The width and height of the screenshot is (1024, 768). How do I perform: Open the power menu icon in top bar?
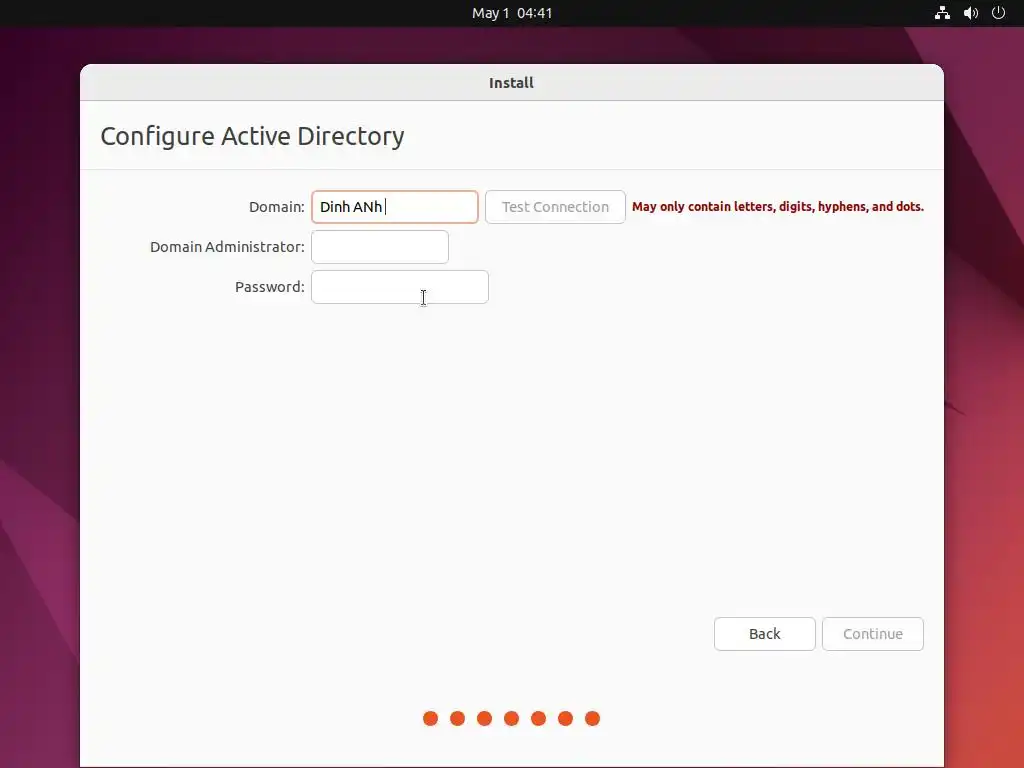pos(999,13)
